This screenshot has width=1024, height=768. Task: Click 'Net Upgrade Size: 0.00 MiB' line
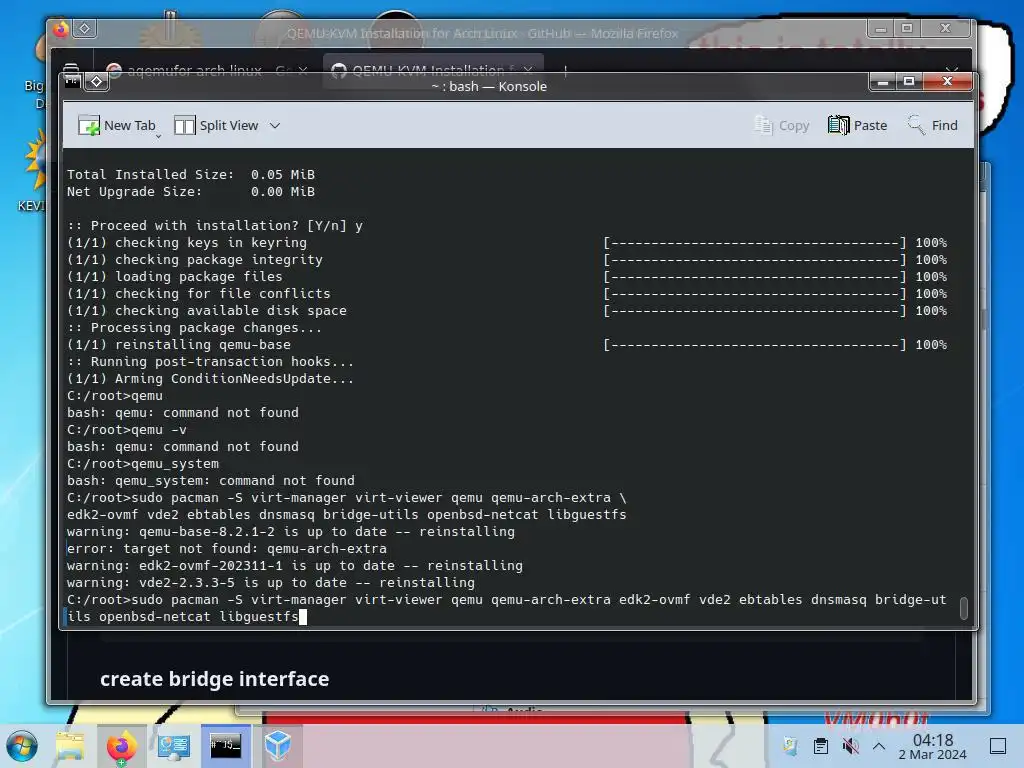click(191, 191)
